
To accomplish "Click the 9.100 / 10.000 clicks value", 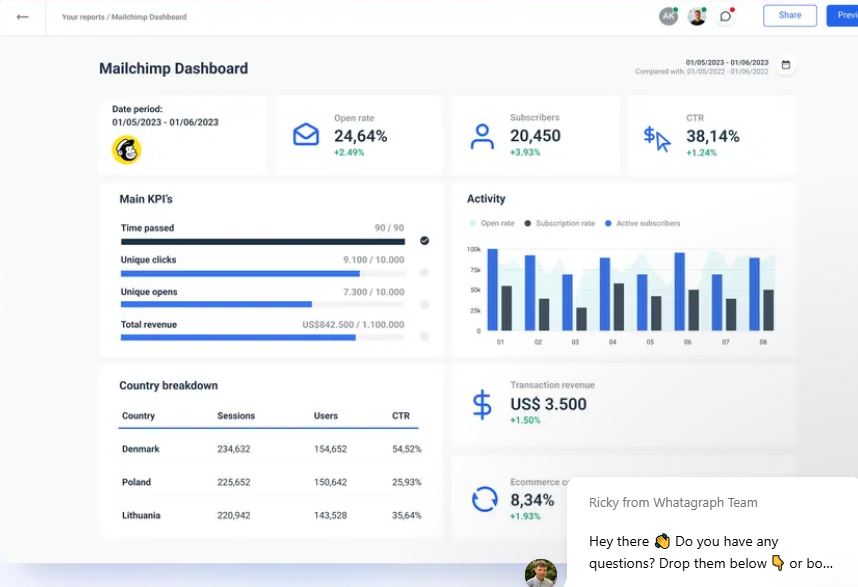I will pyautogui.click(x=374, y=260).
